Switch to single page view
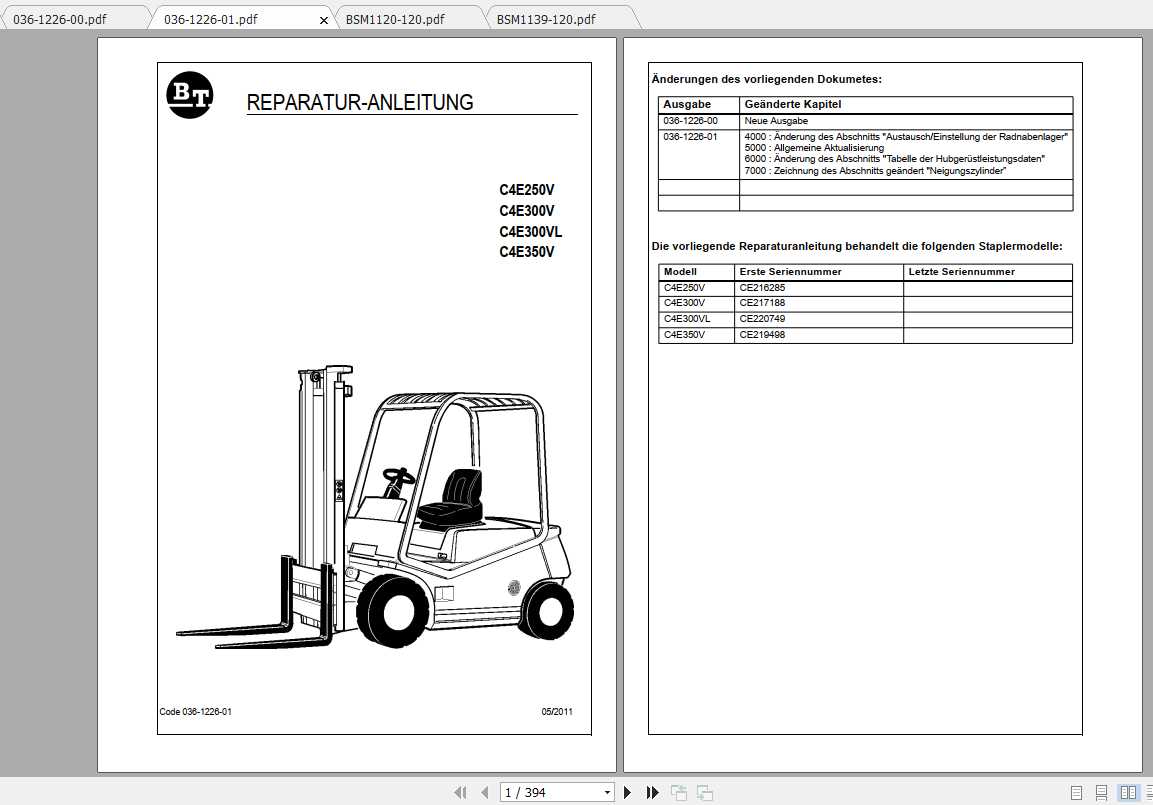Image resolution: width=1153 pixels, height=805 pixels. click(x=1077, y=793)
